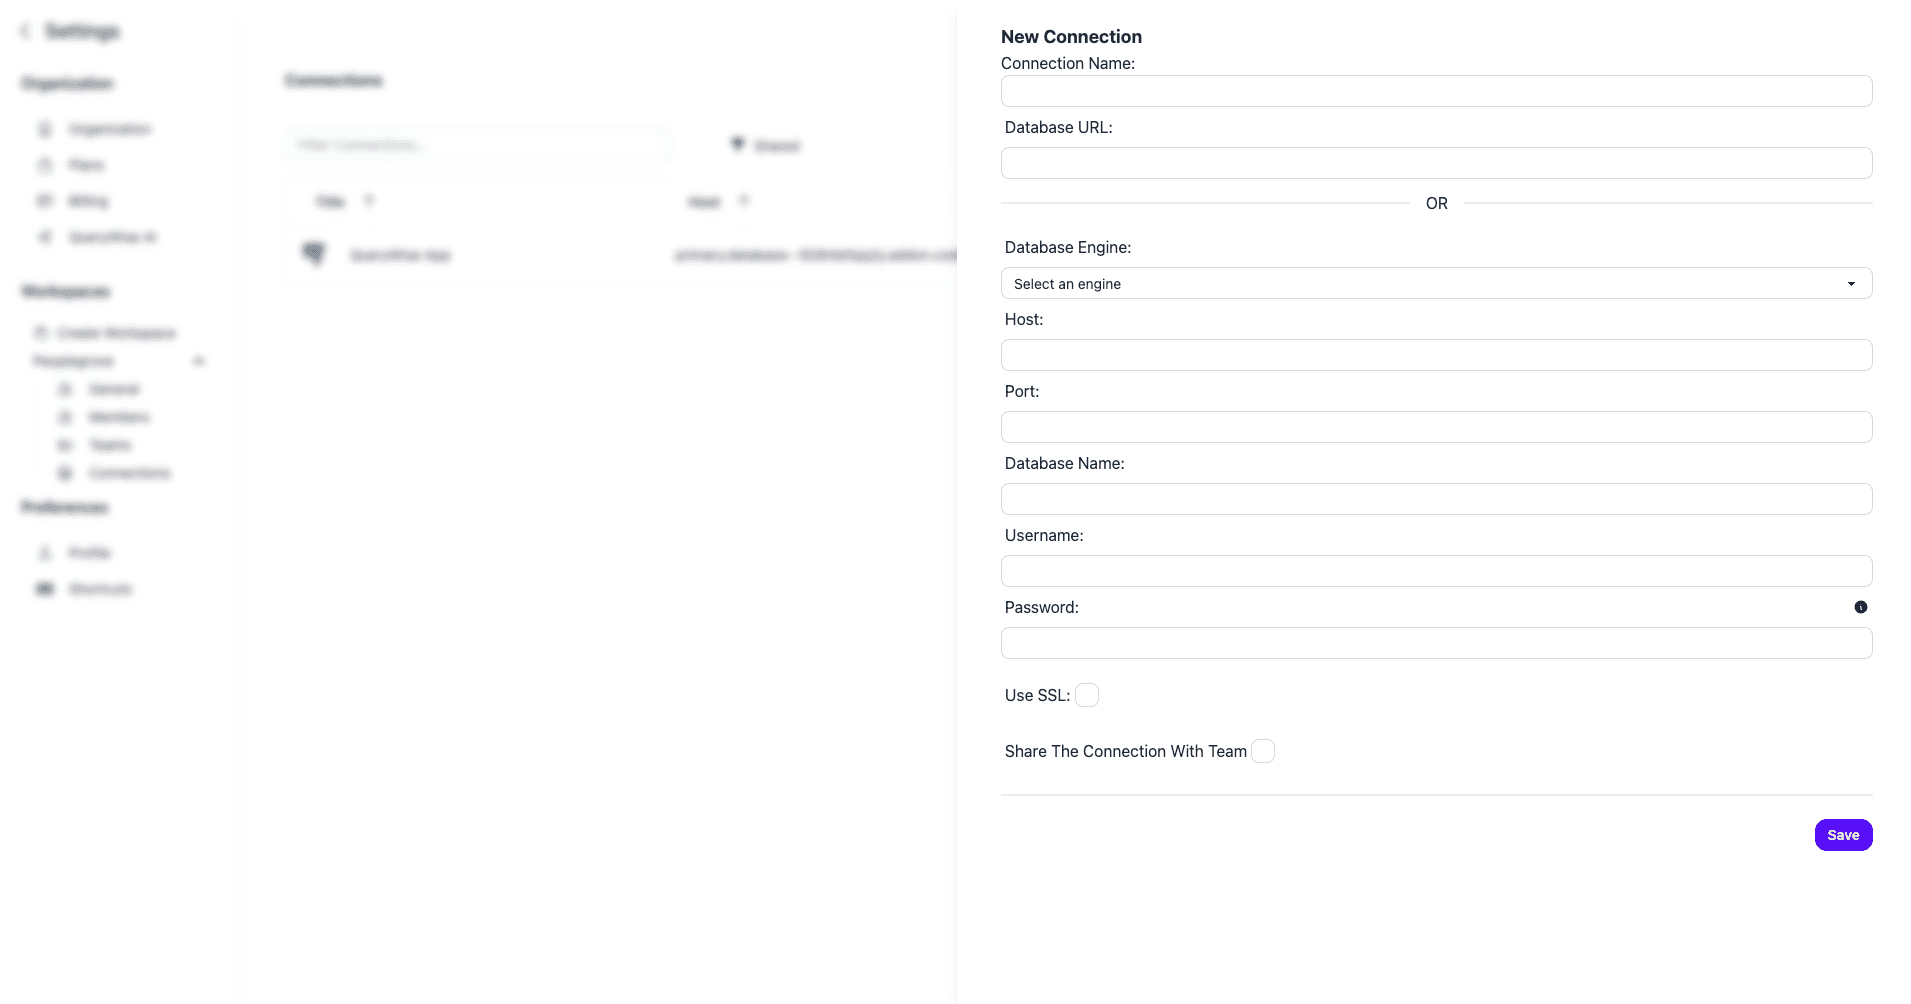Focus the Connection Name field
Image resolution: width=1911 pixels, height=1004 pixels.
pos(1436,91)
